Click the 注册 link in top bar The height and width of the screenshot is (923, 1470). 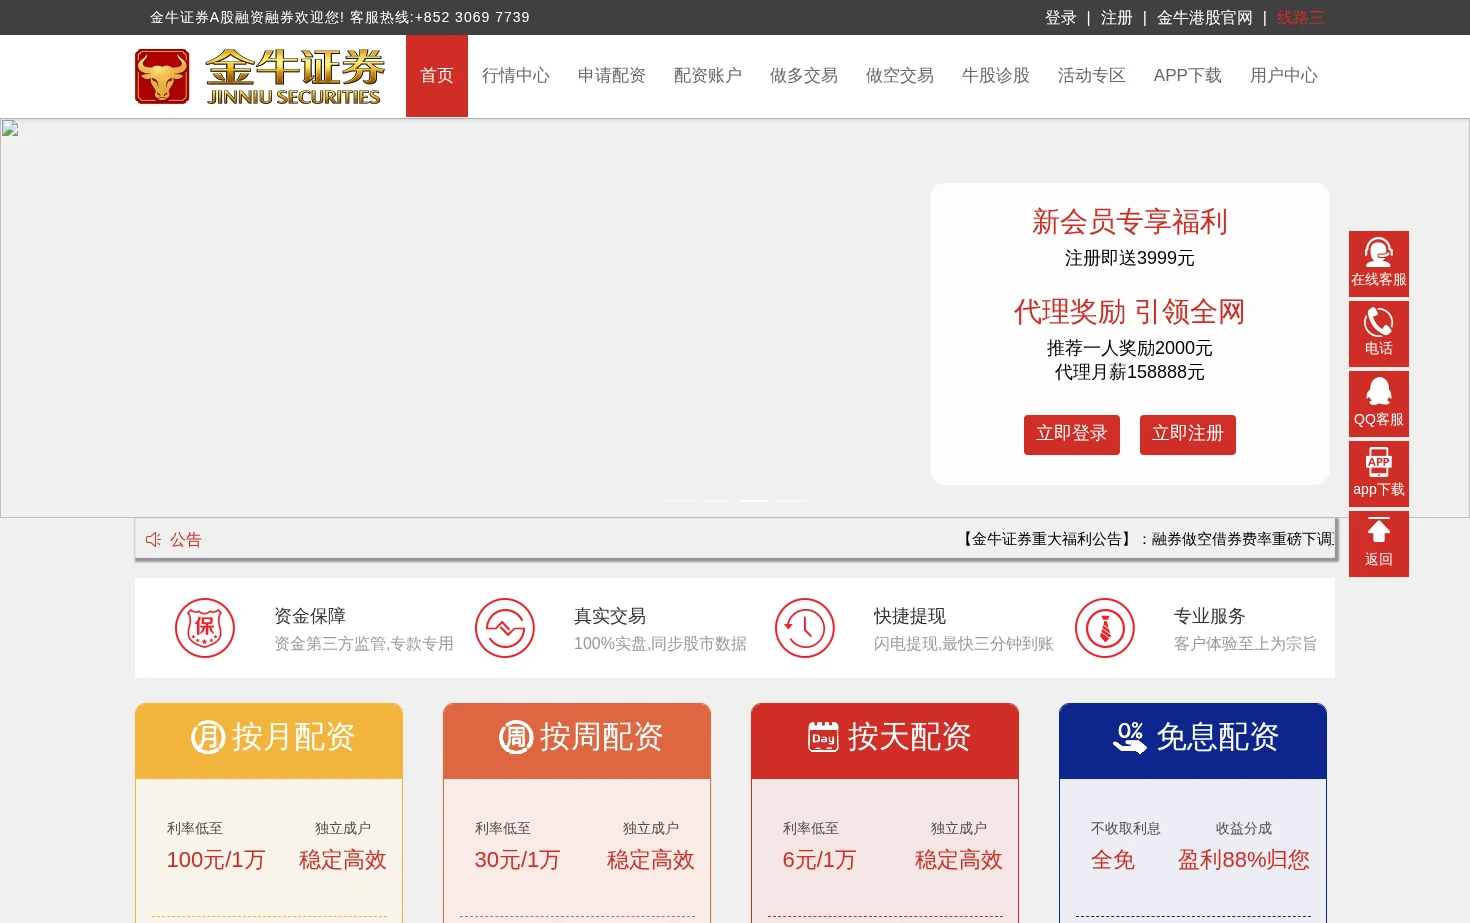1117,18
